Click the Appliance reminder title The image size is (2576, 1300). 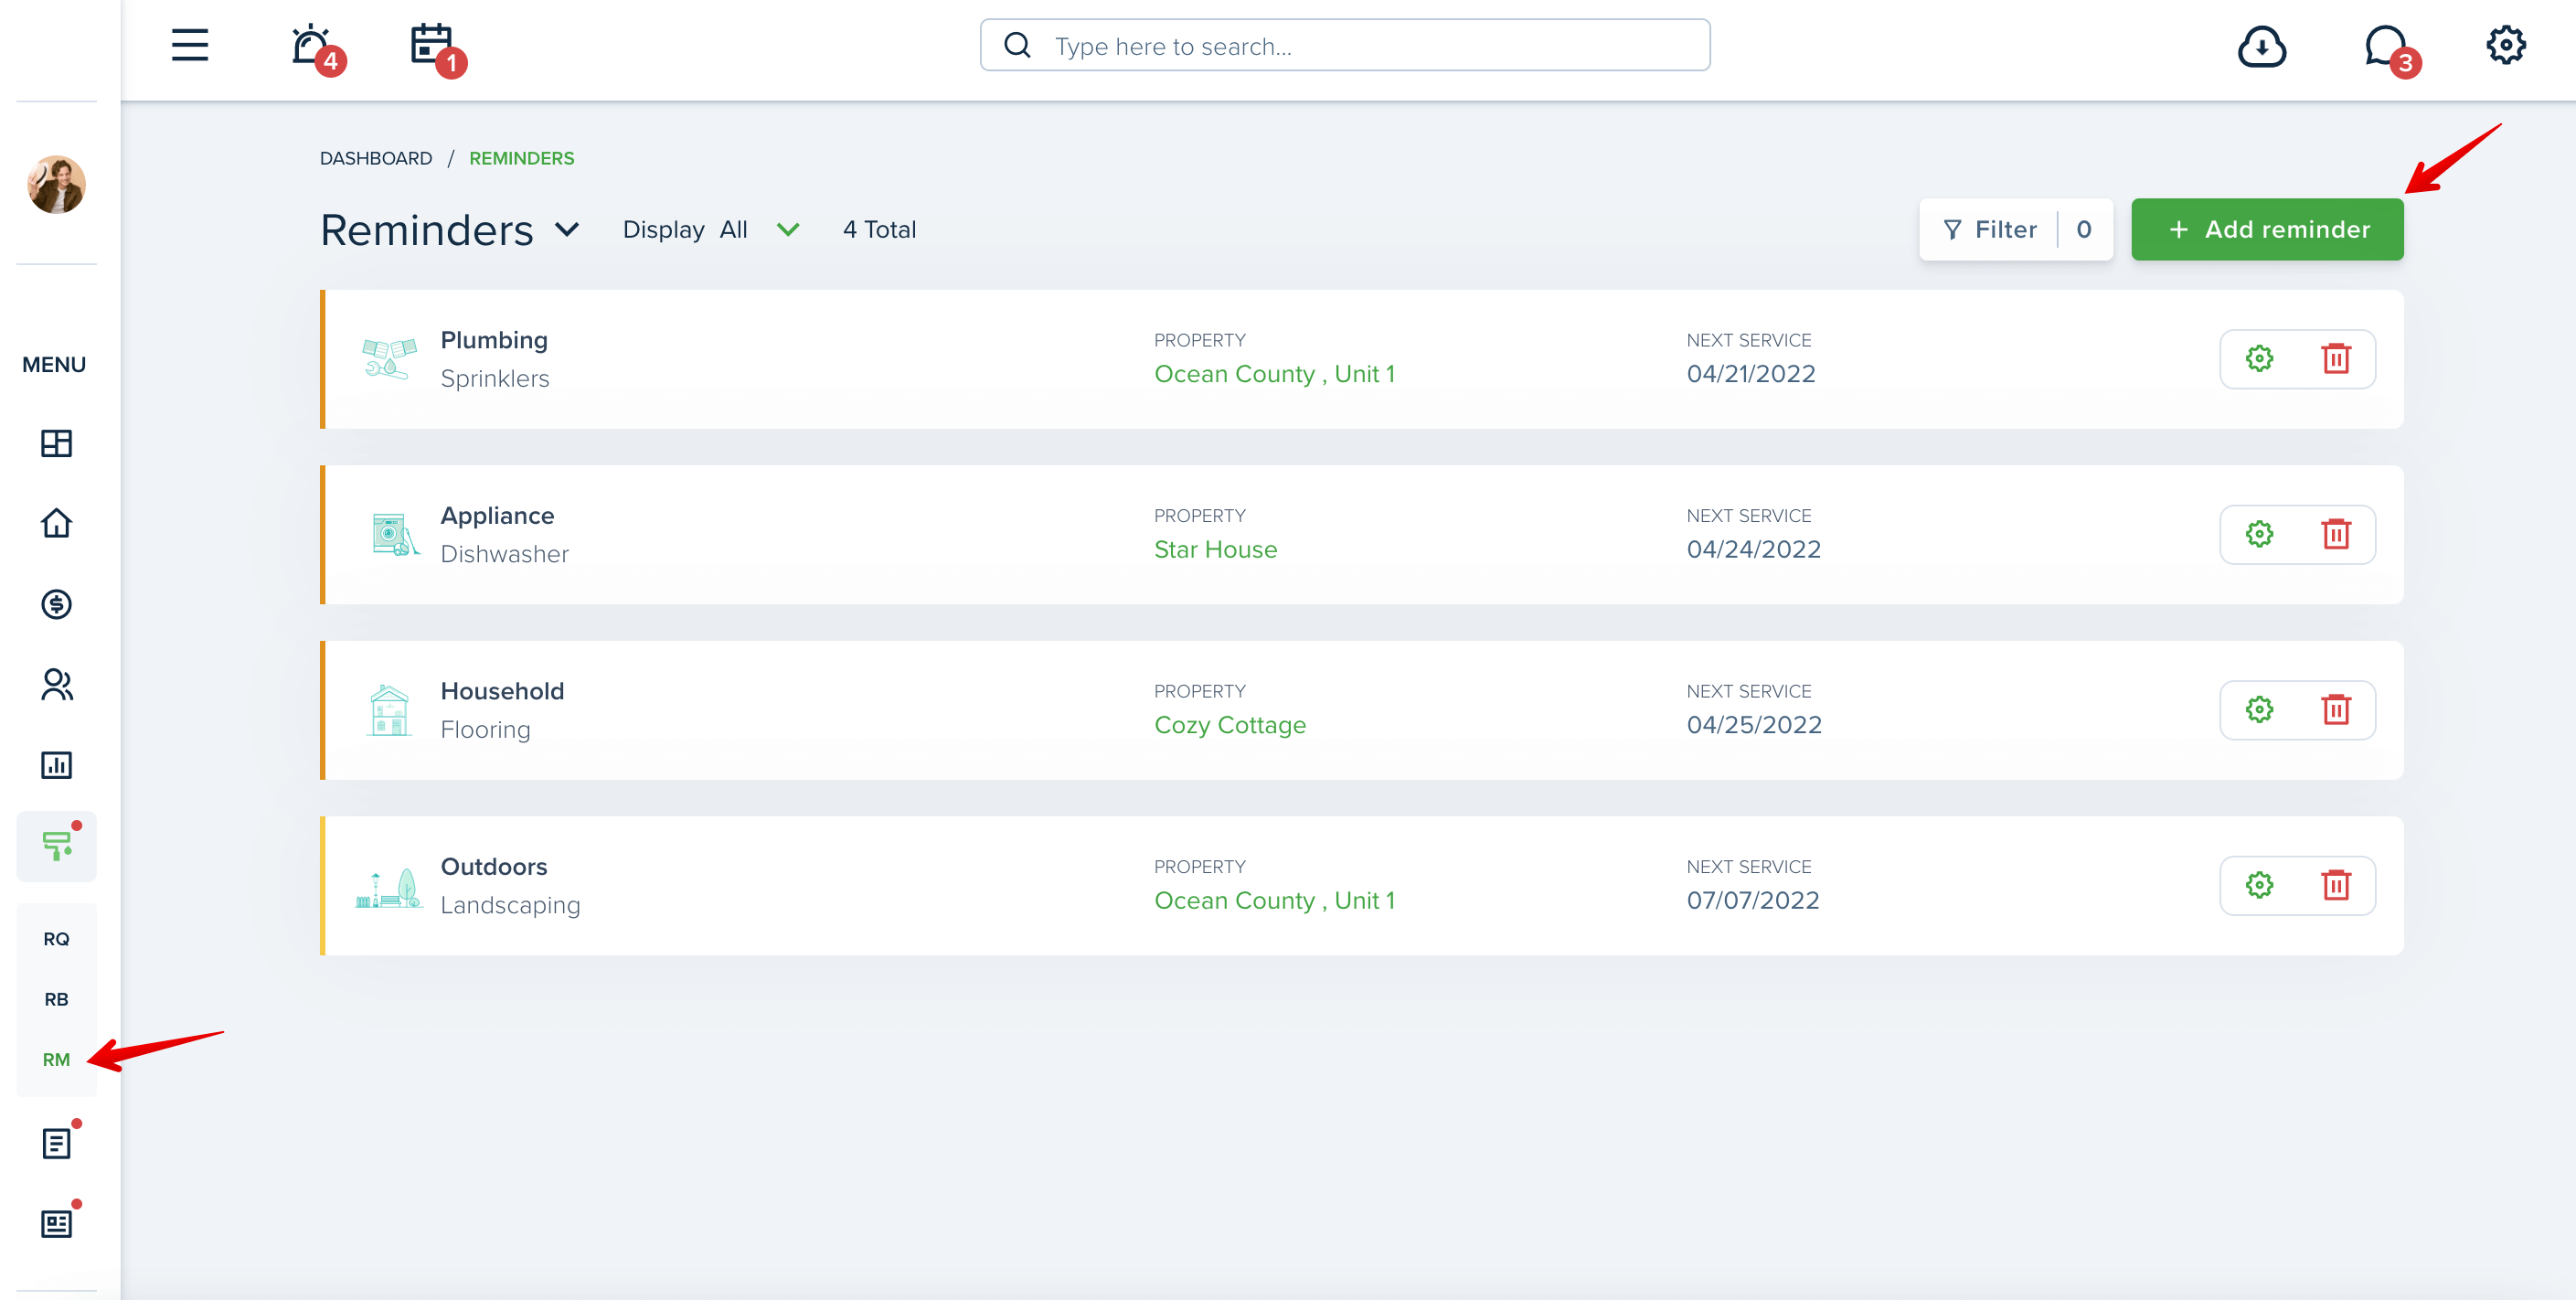point(497,516)
